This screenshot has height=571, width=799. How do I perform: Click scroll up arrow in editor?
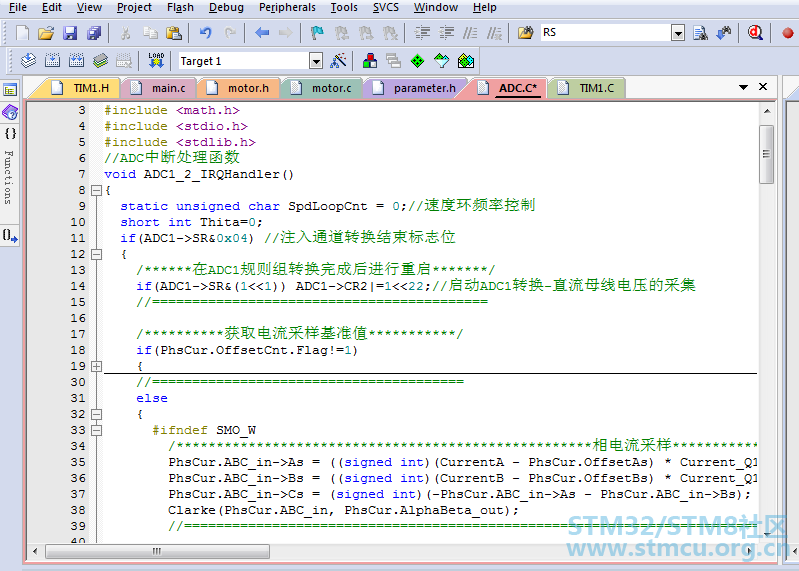pyautogui.click(x=767, y=111)
